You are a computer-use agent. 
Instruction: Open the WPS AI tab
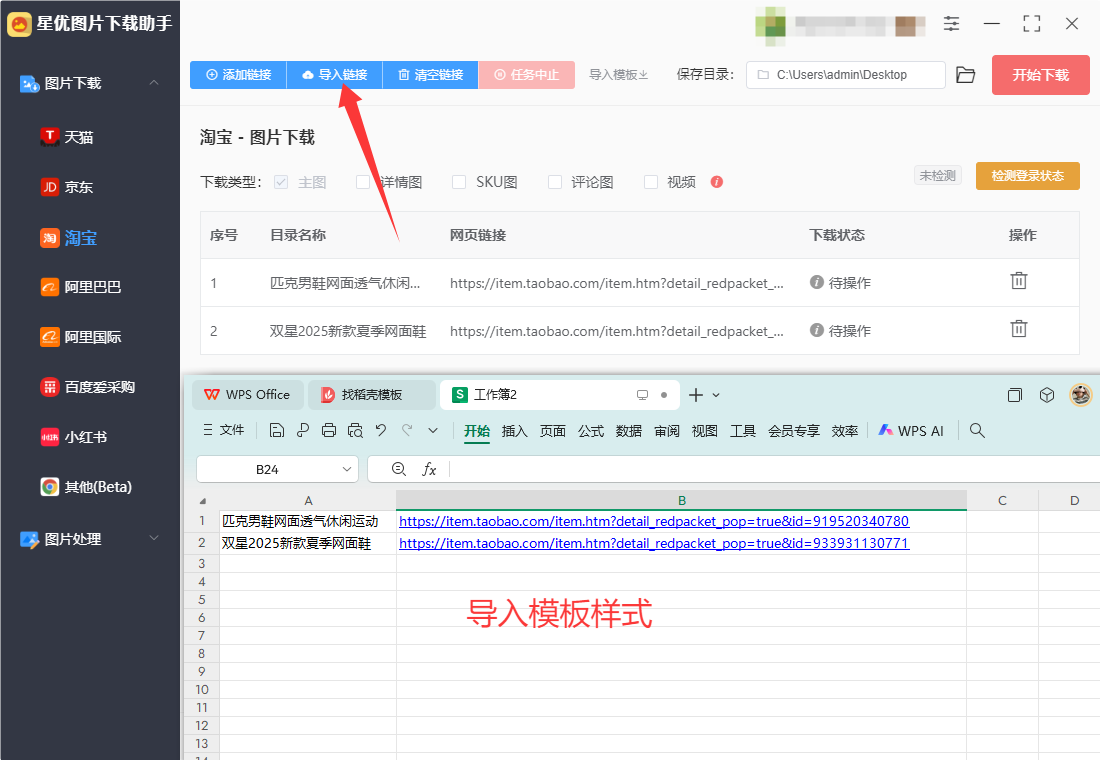pos(911,431)
